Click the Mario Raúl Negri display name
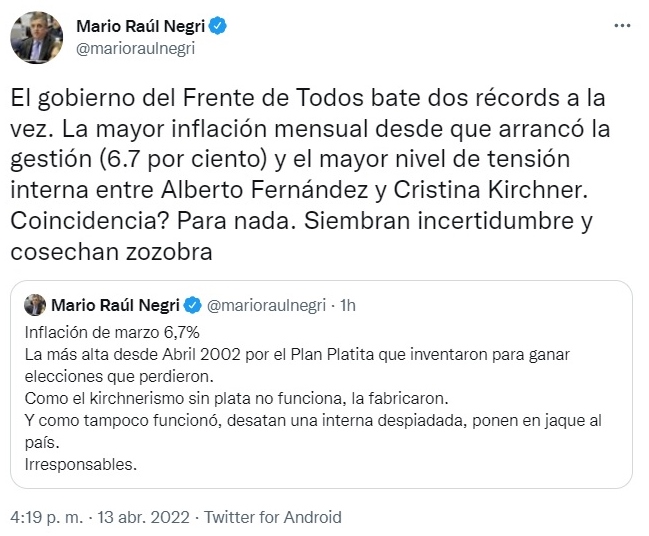Viewport: 649px width, 536px height. pyautogui.click(x=140, y=26)
